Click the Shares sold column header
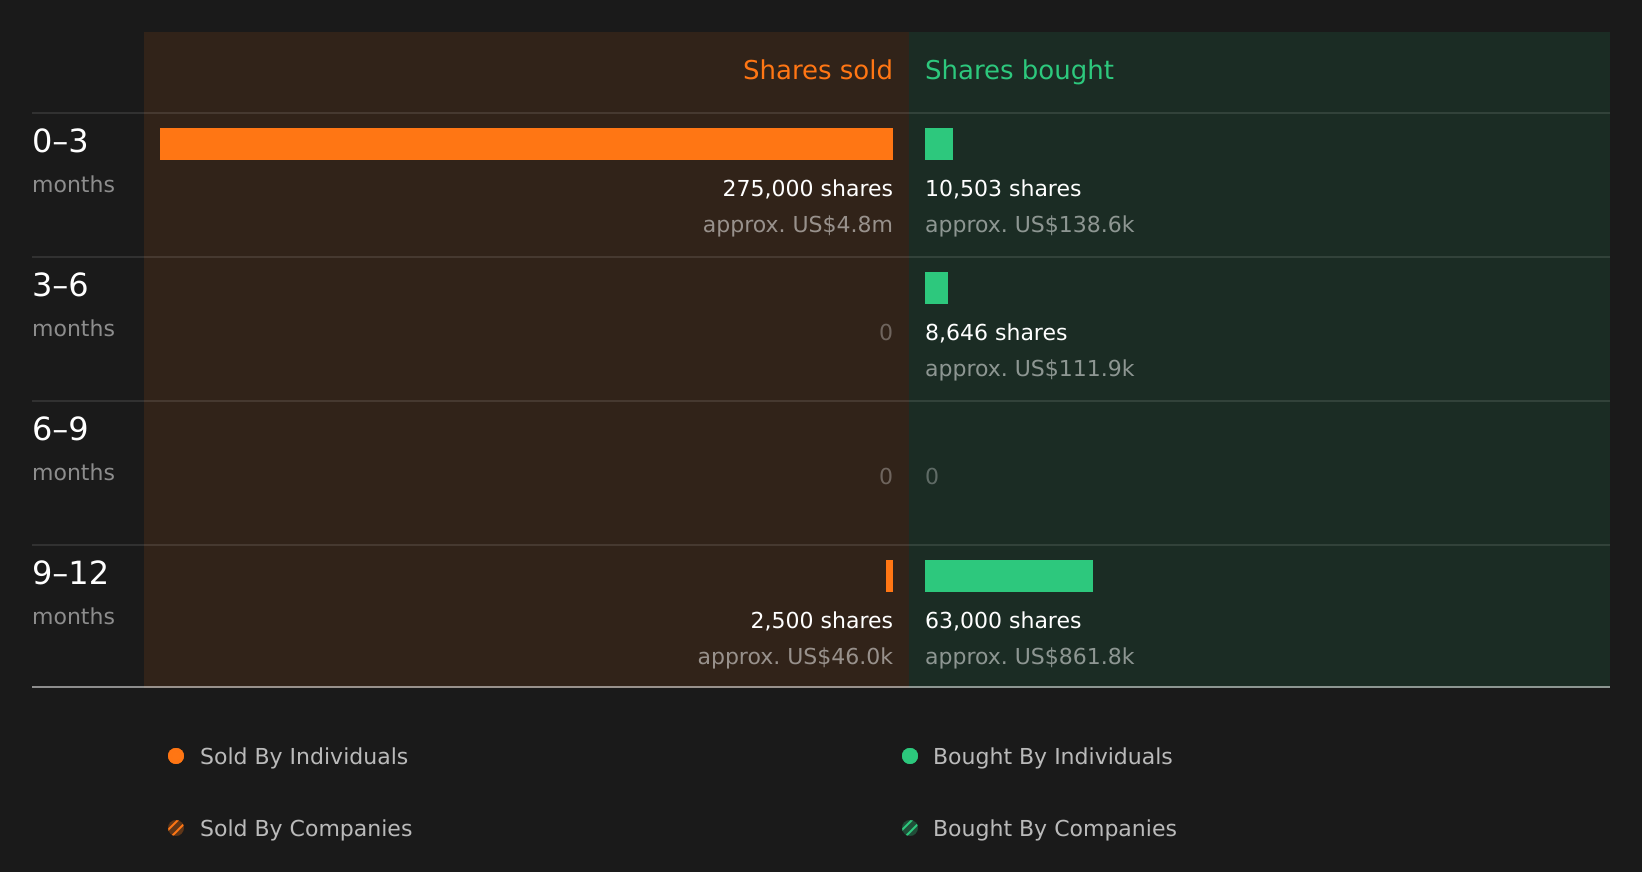 [817, 70]
